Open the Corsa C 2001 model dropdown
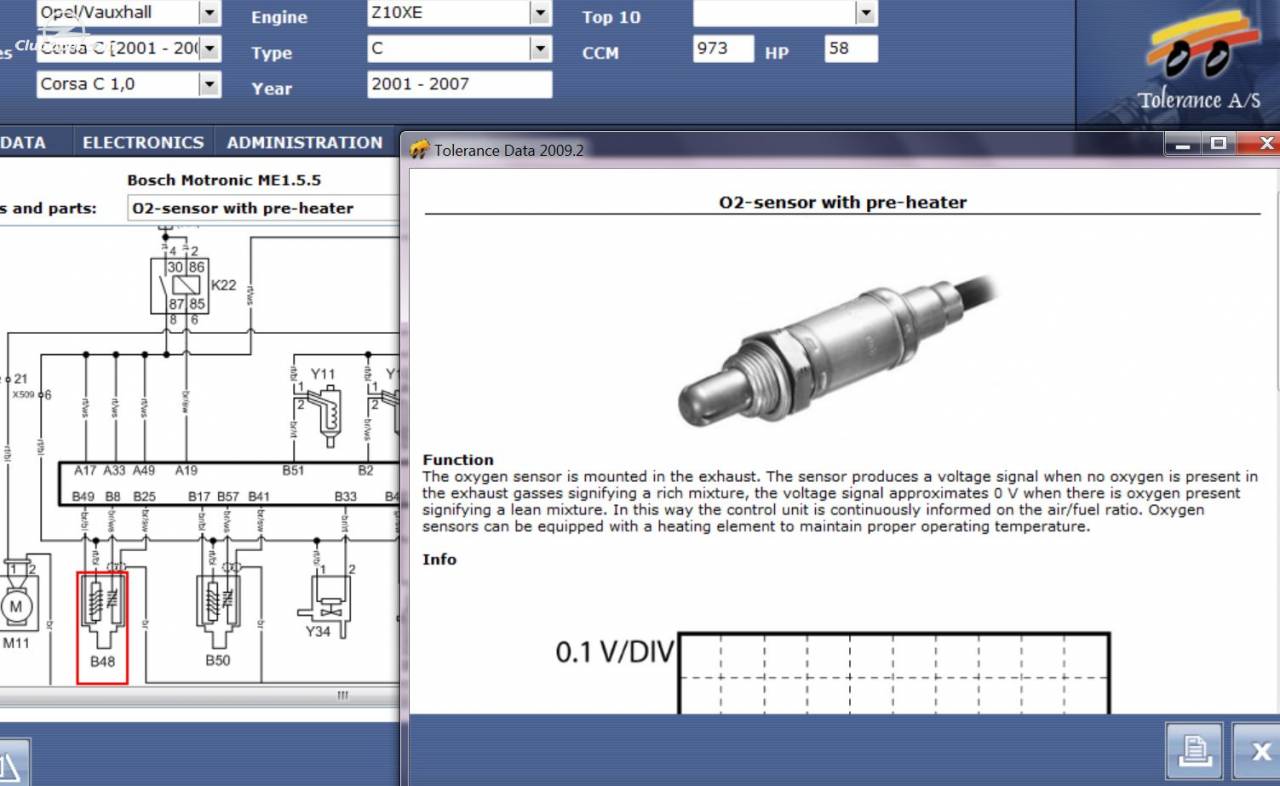This screenshot has height=786, width=1280. point(210,48)
